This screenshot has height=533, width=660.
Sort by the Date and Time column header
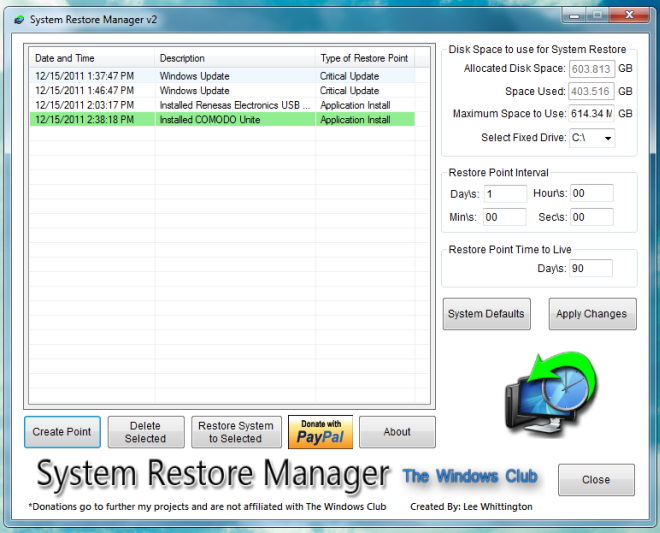tap(92, 58)
